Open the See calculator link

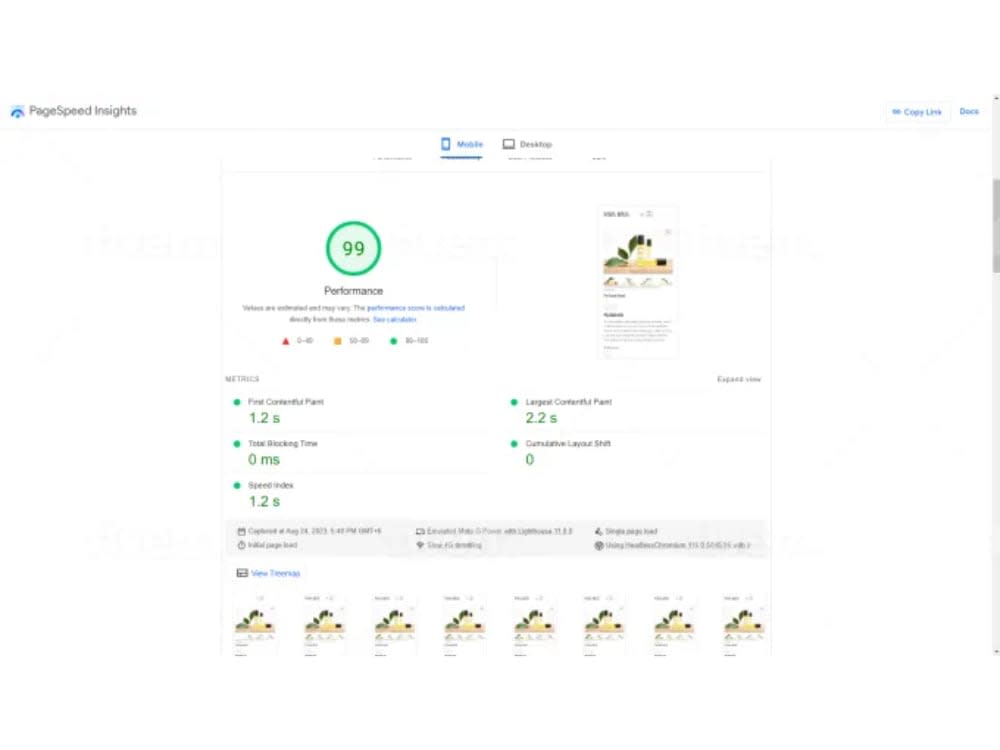394,319
